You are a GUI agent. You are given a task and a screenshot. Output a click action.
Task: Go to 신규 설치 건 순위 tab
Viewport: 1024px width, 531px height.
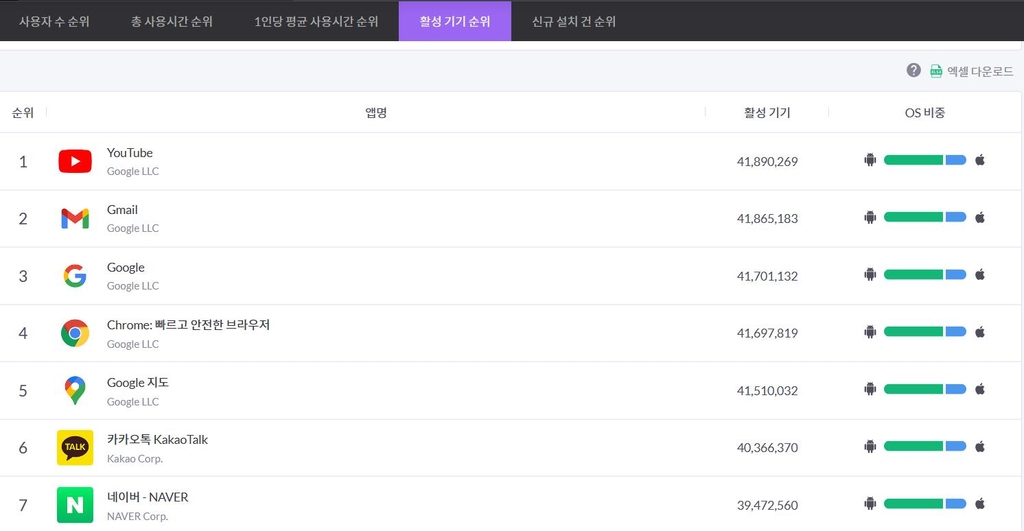574,21
